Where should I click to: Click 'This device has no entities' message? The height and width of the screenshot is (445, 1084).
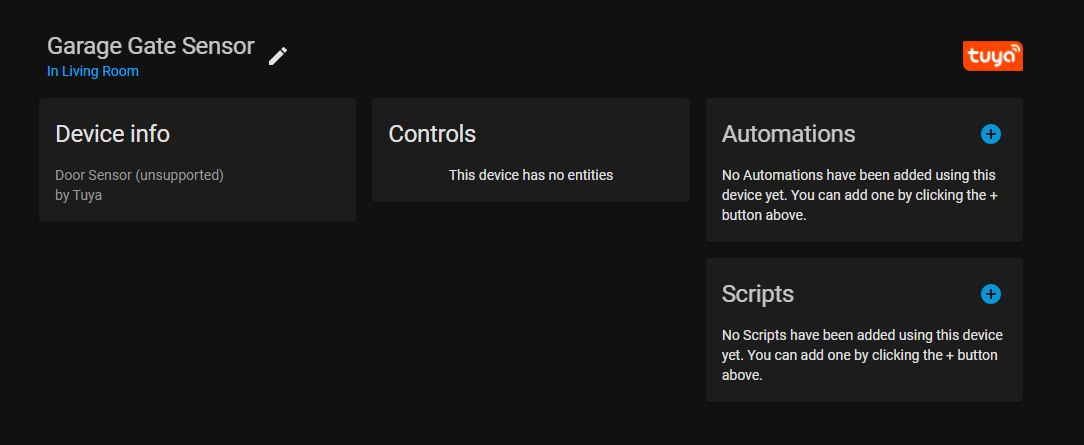coord(531,176)
